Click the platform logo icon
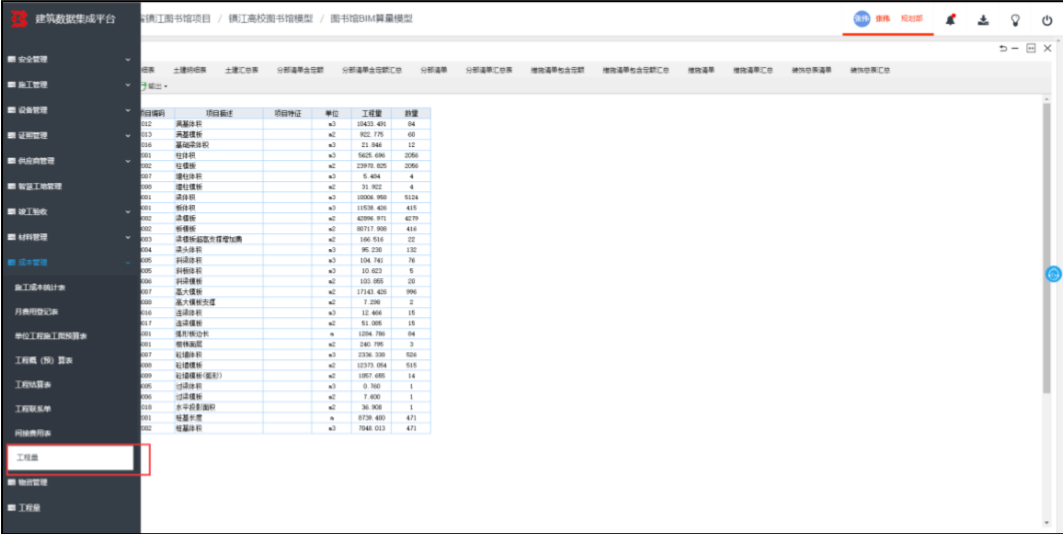 click(20, 18)
